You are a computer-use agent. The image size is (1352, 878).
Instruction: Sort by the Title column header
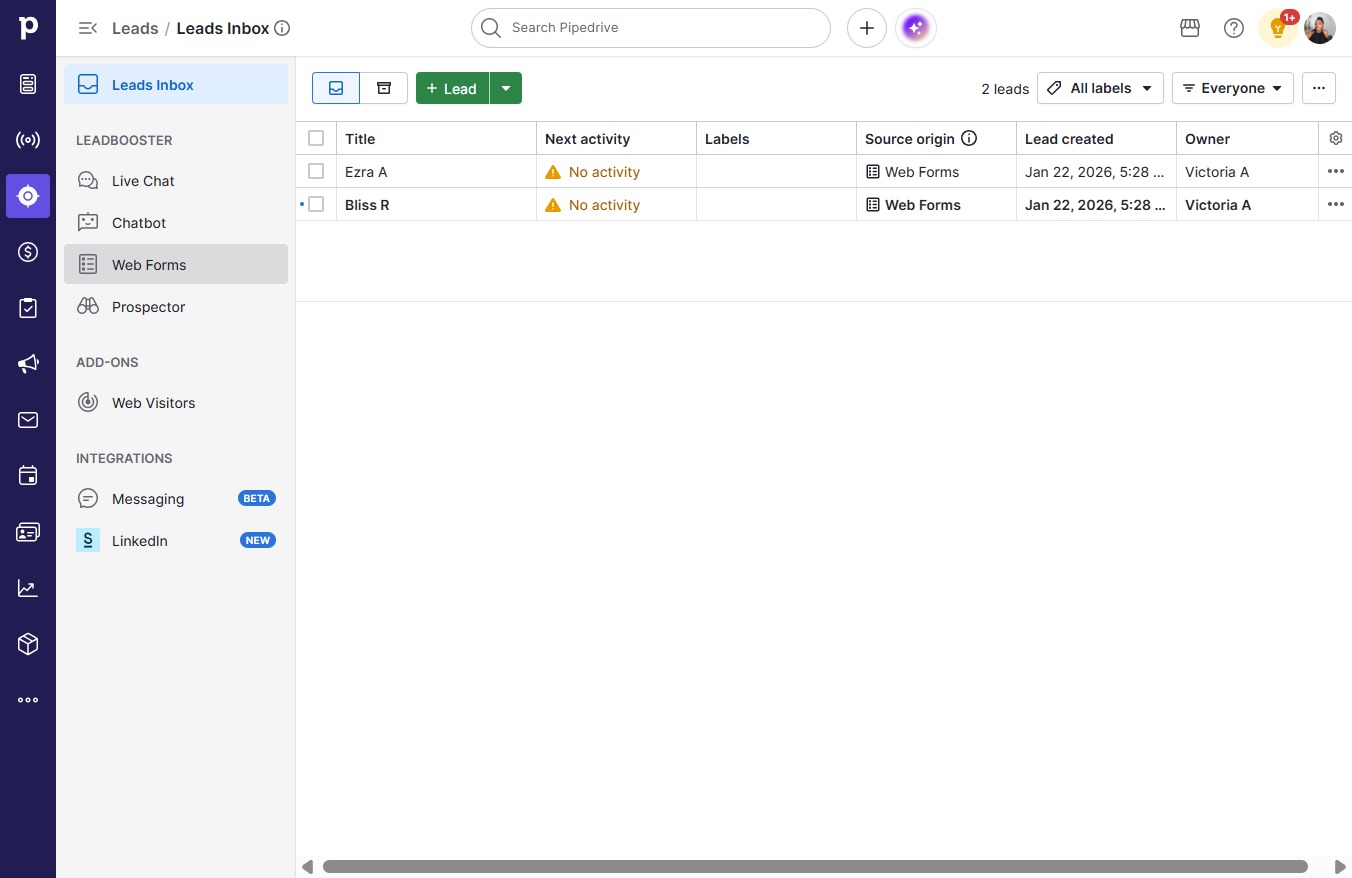click(436, 139)
